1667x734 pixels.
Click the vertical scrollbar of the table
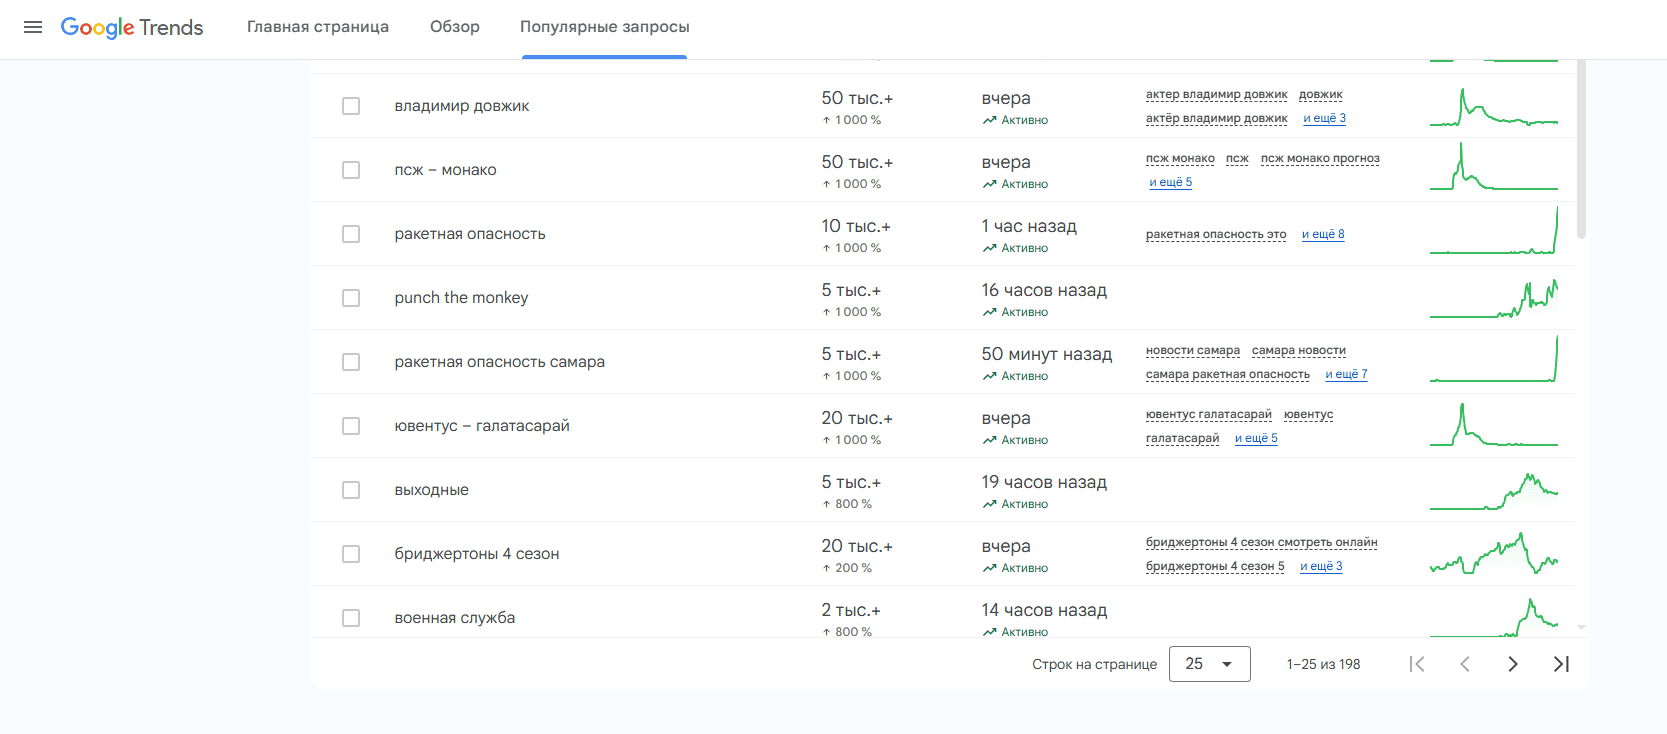tap(1581, 150)
